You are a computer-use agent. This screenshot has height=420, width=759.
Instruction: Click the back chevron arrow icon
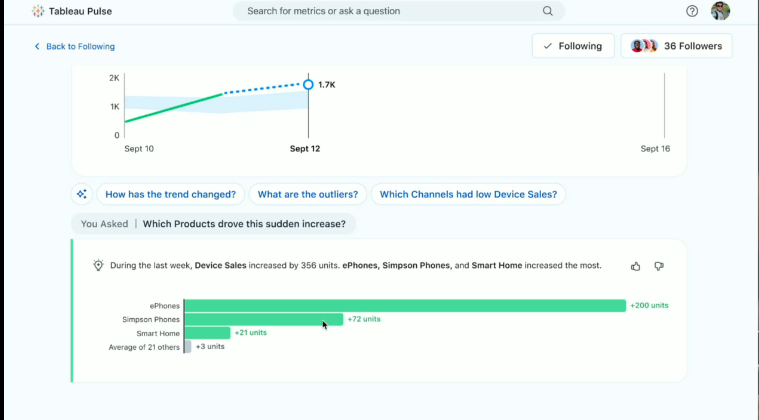click(x=37, y=46)
